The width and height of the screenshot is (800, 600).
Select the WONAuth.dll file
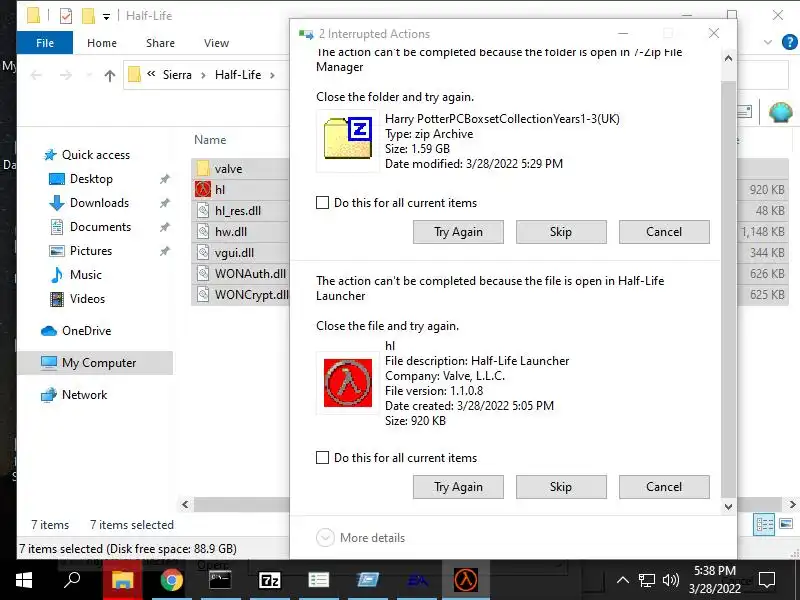pos(241,273)
